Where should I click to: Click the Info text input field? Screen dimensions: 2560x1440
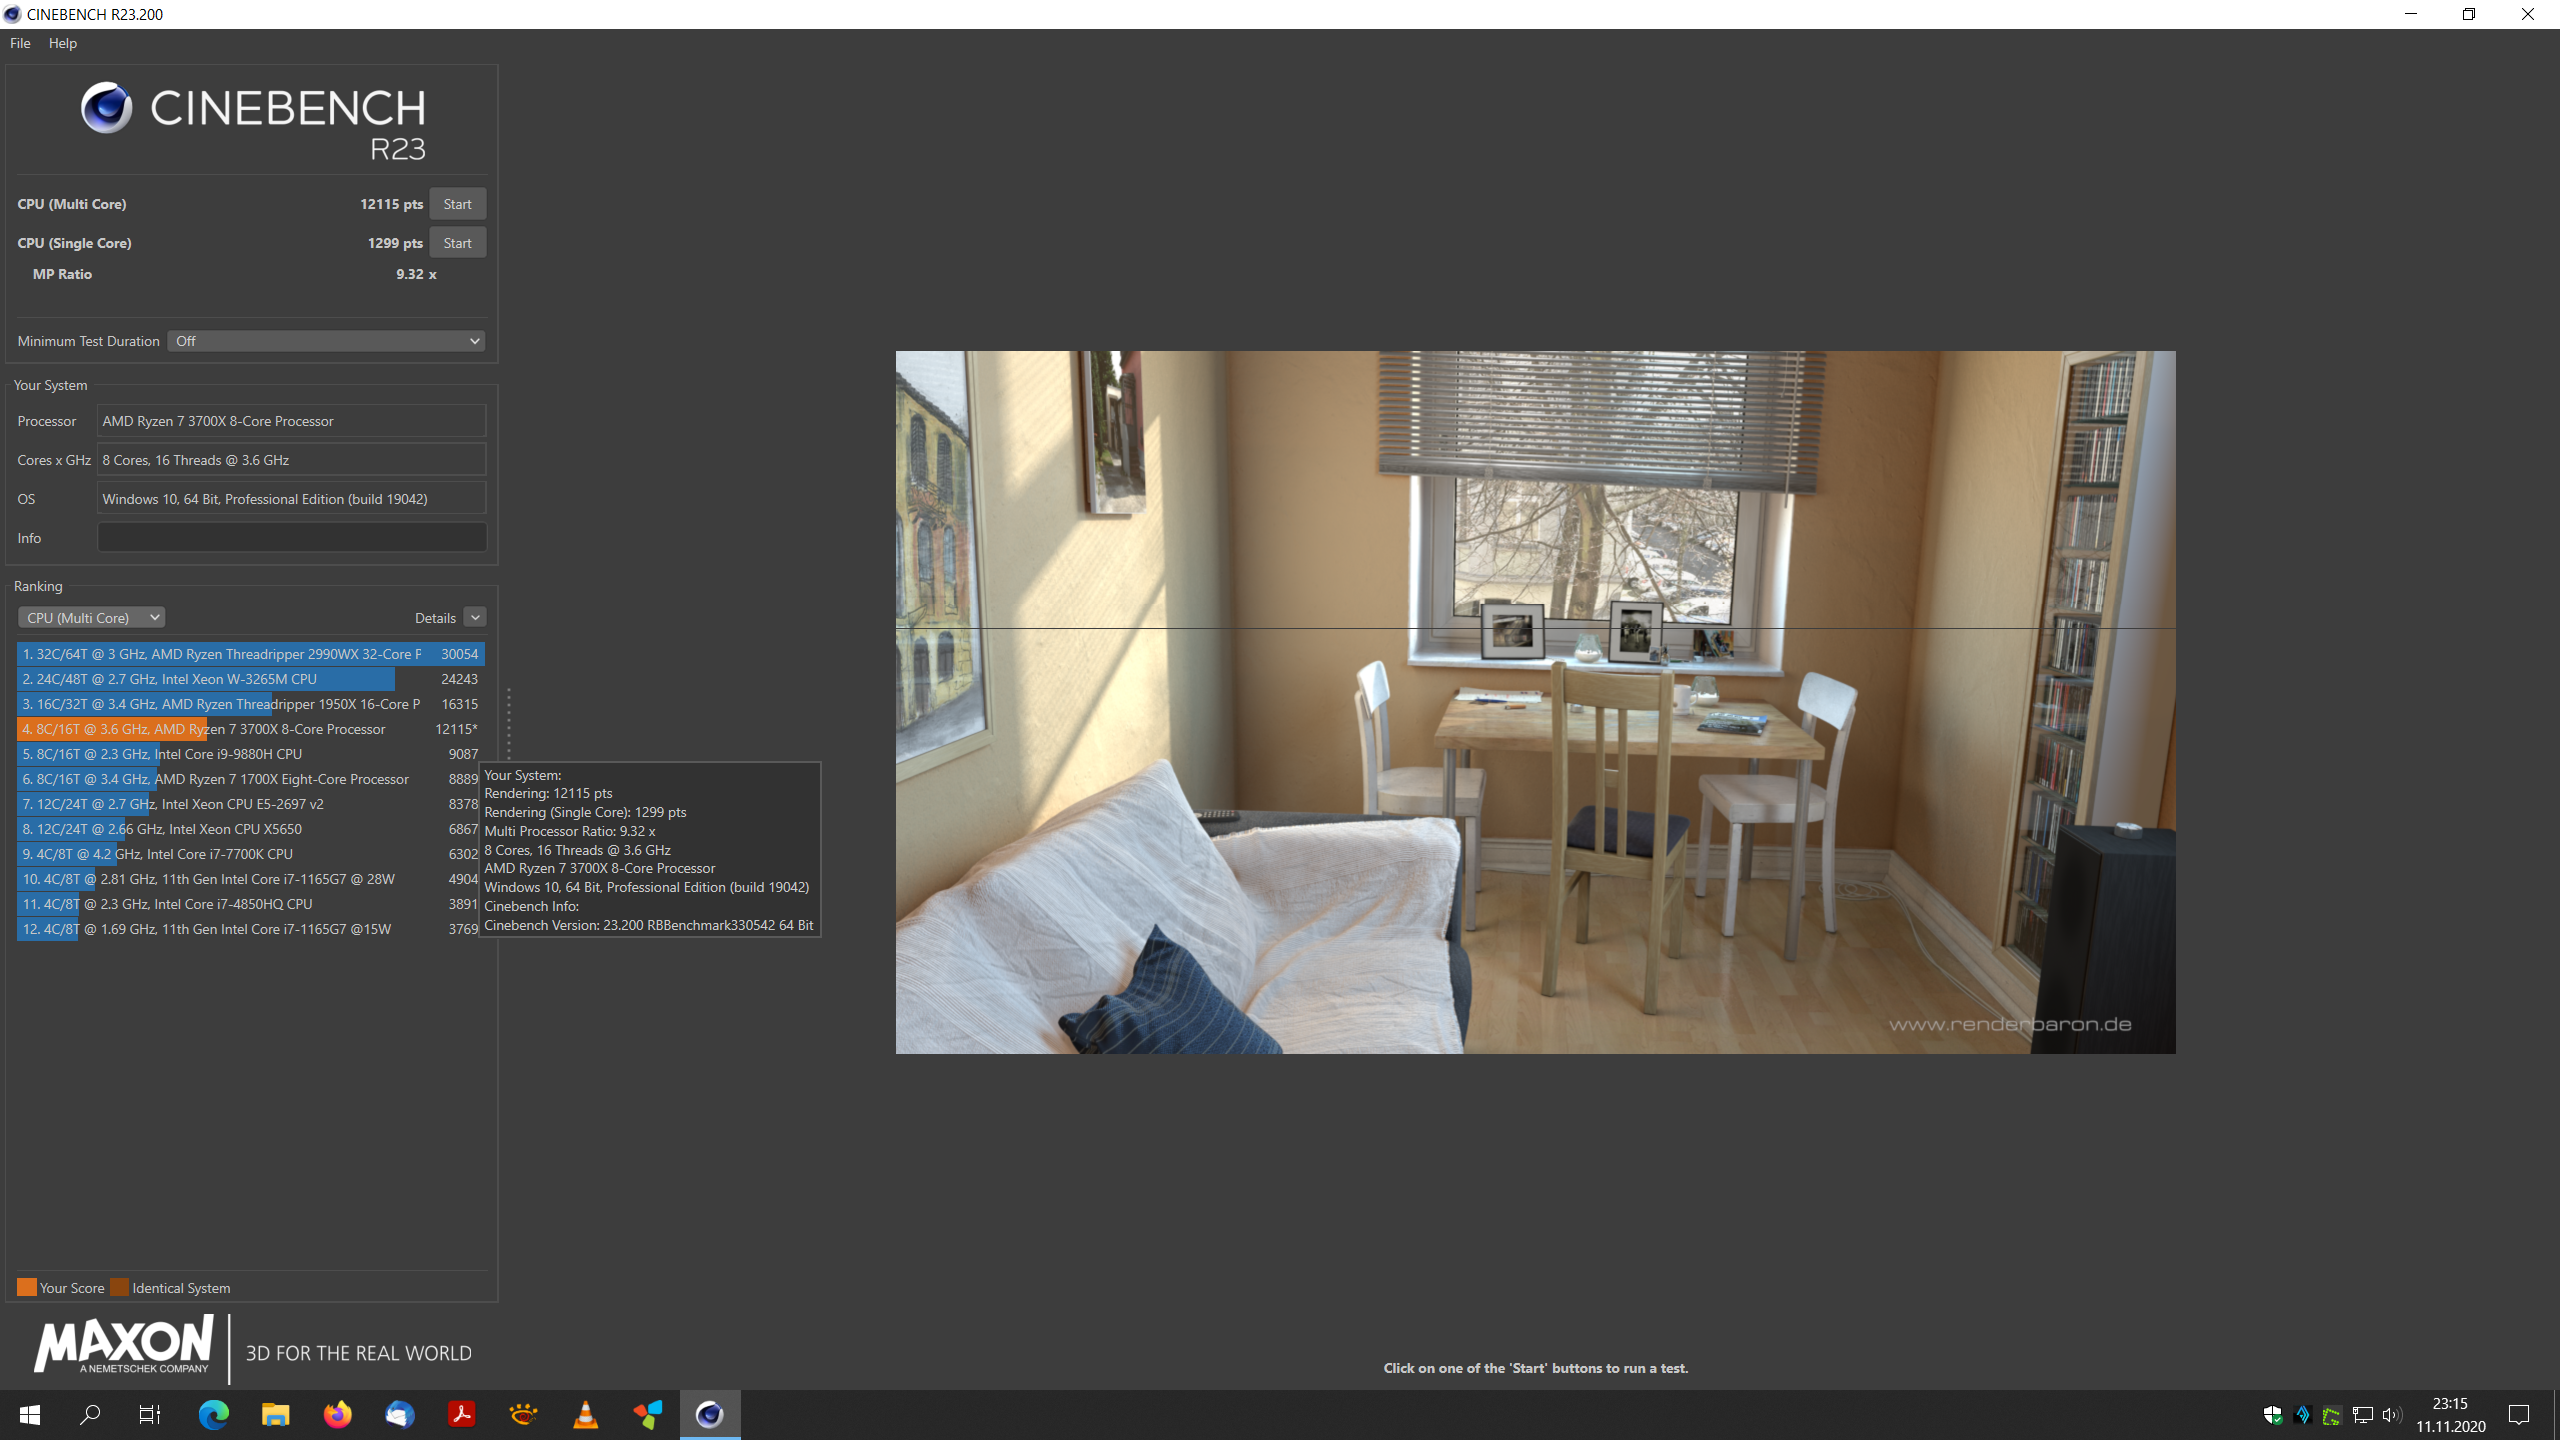(x=291, y=538)
